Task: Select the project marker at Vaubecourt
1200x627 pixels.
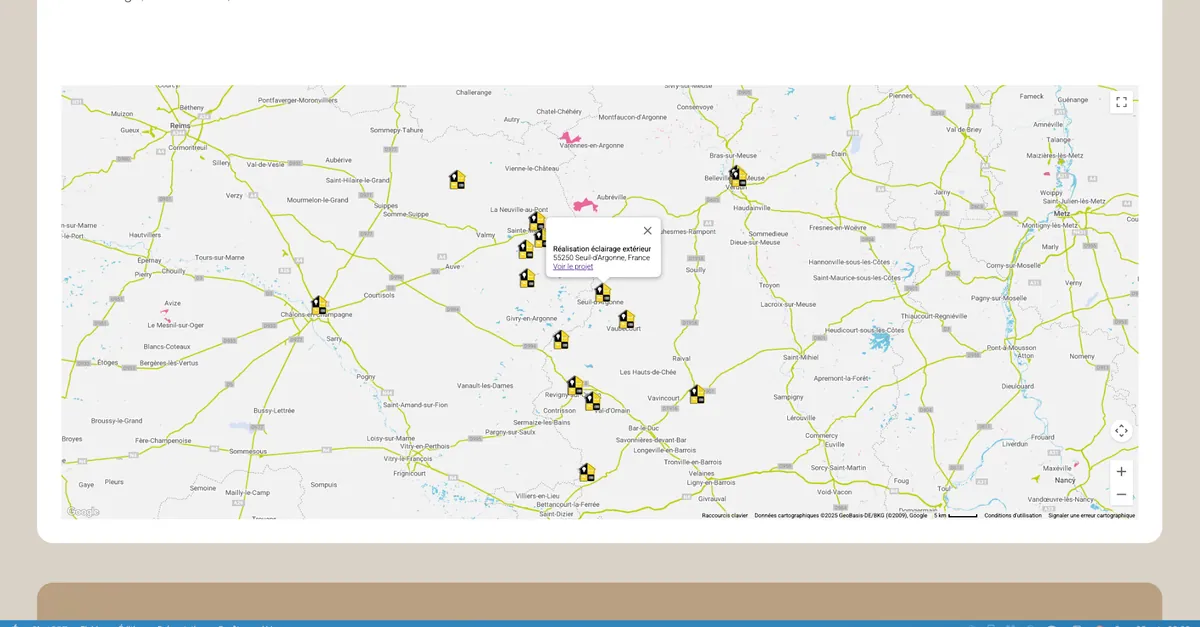Action: 627,319
